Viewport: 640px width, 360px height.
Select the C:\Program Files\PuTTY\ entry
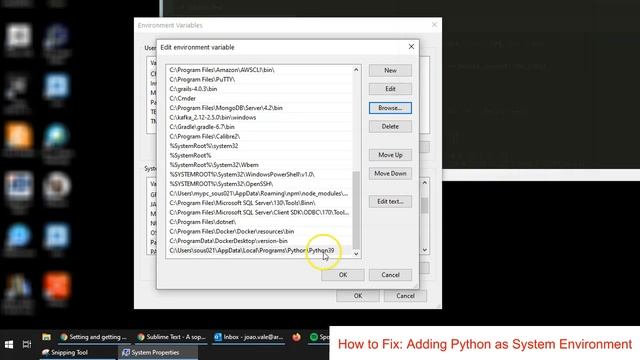260,79
